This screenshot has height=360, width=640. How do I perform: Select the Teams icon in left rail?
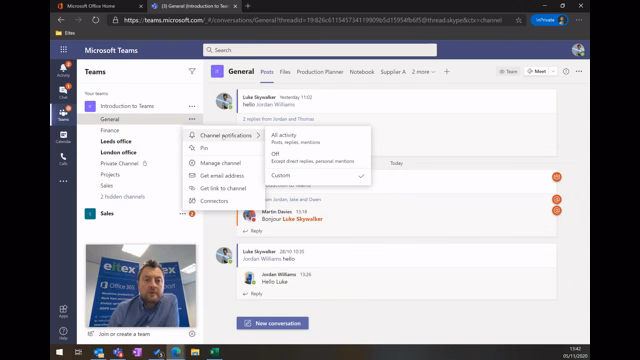point(63,114)
